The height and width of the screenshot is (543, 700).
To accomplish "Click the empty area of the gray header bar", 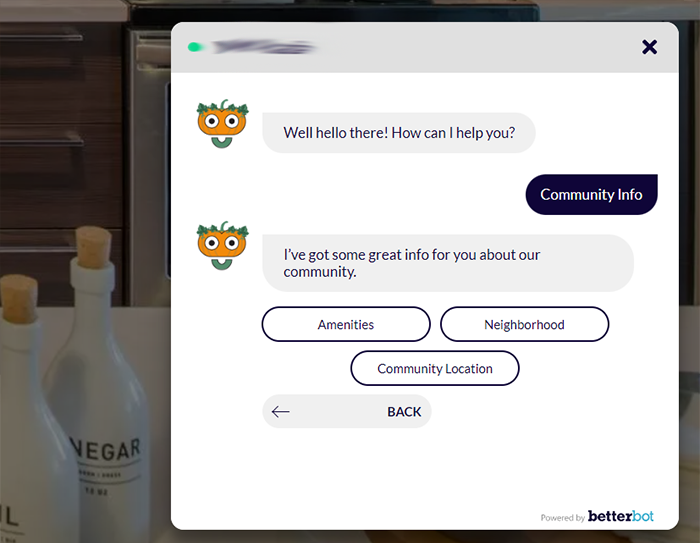I will [x=478, y=47].
